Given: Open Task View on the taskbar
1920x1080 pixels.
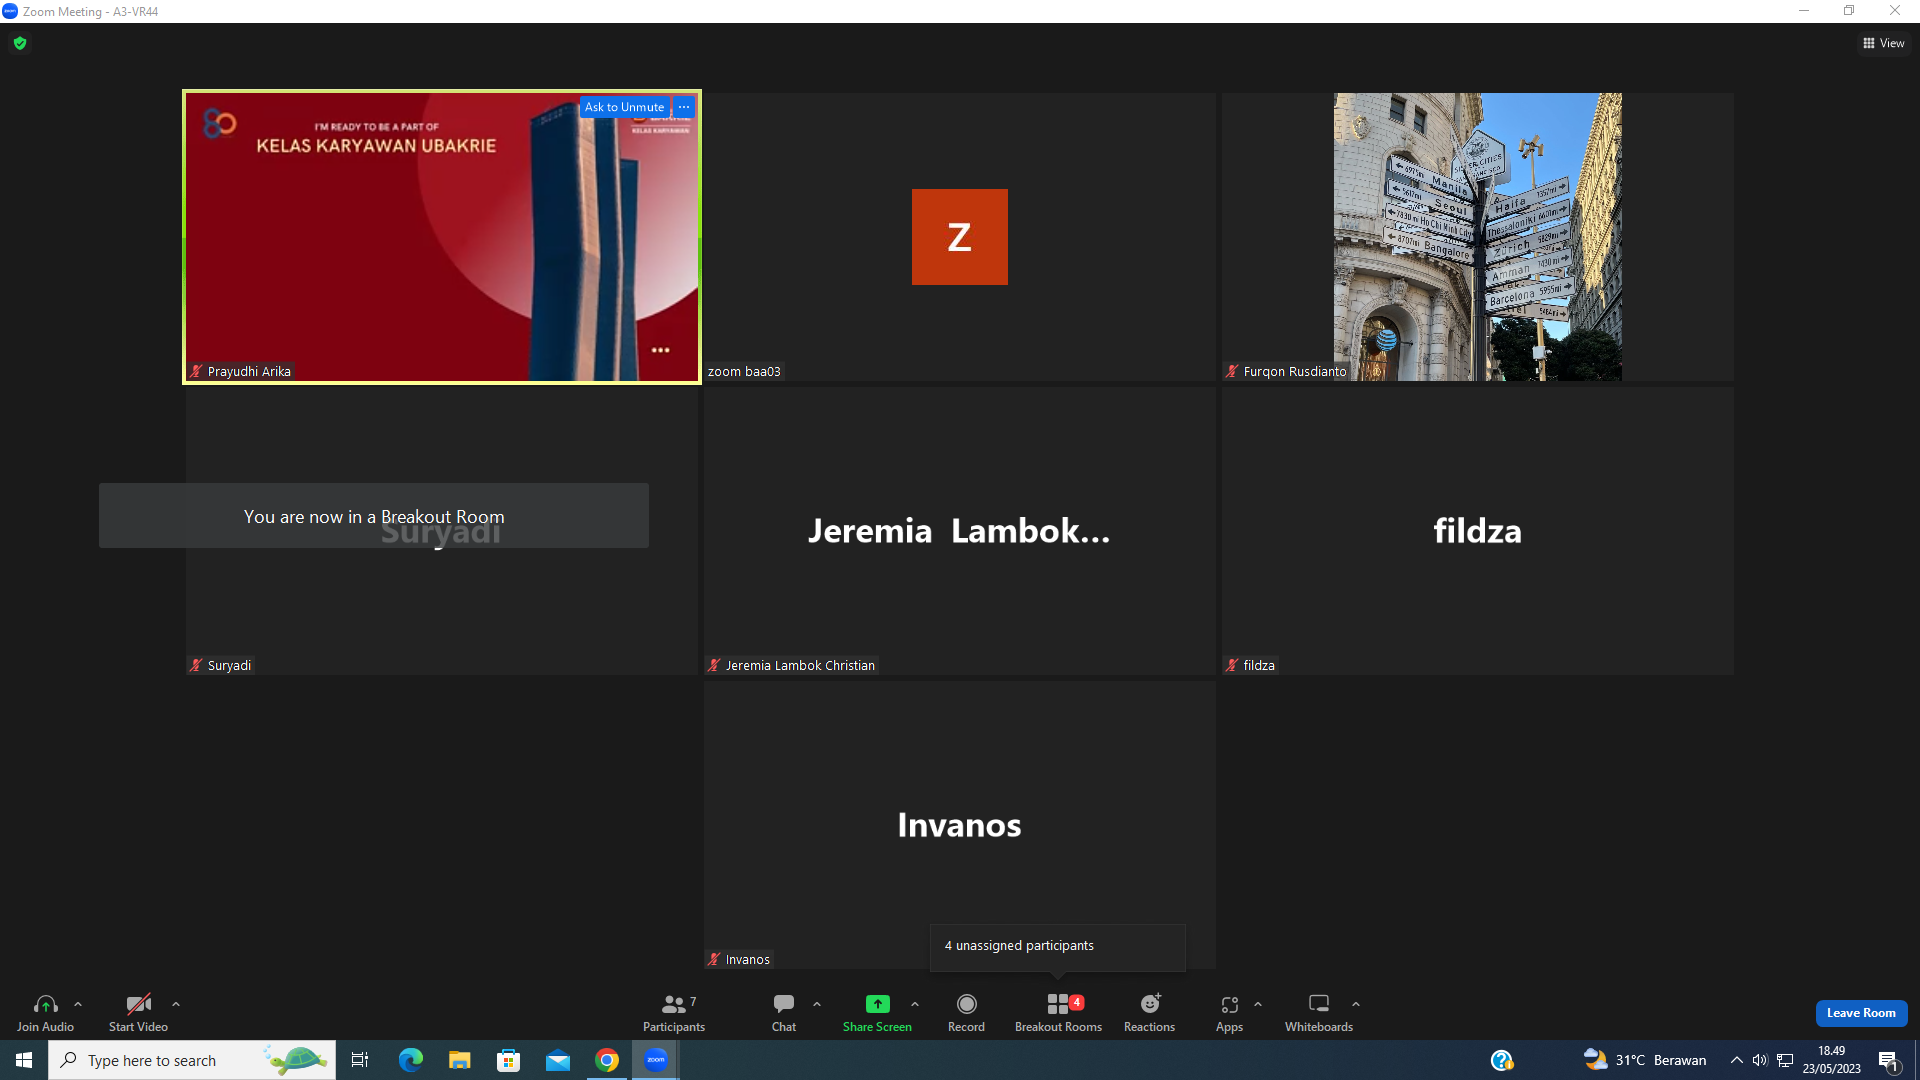Looking at the screenshot, I should point(360,1060).
